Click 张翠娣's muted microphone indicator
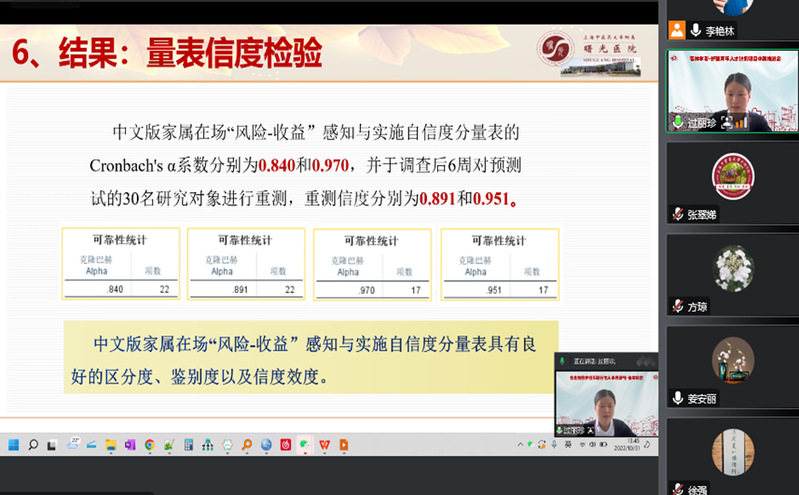Screen dimensions: 799x495 [678, 214]
